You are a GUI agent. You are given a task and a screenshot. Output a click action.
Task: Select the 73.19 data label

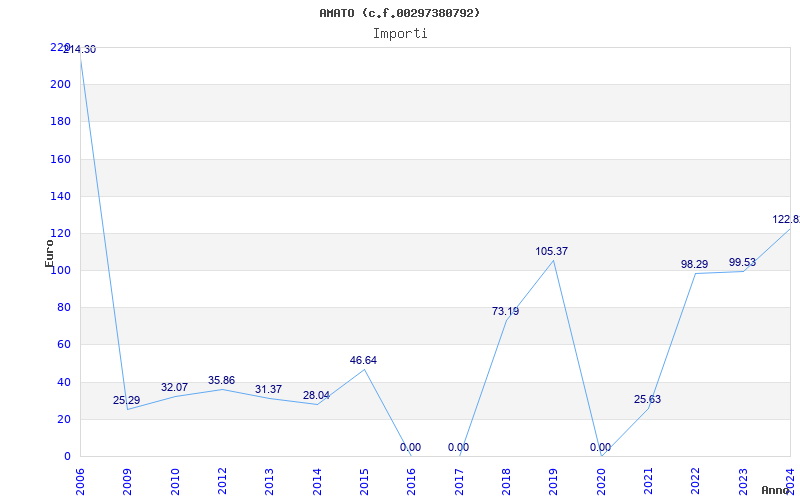click(x=506, y=312)
